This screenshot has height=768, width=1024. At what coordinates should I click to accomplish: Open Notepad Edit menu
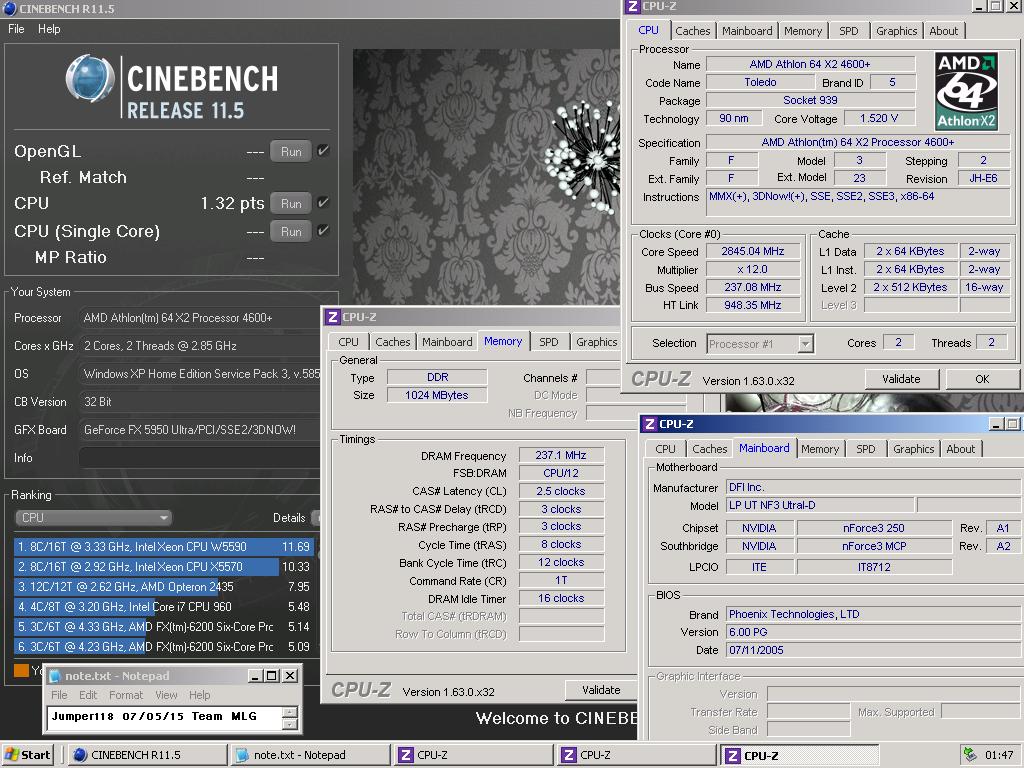pos(88,695)
